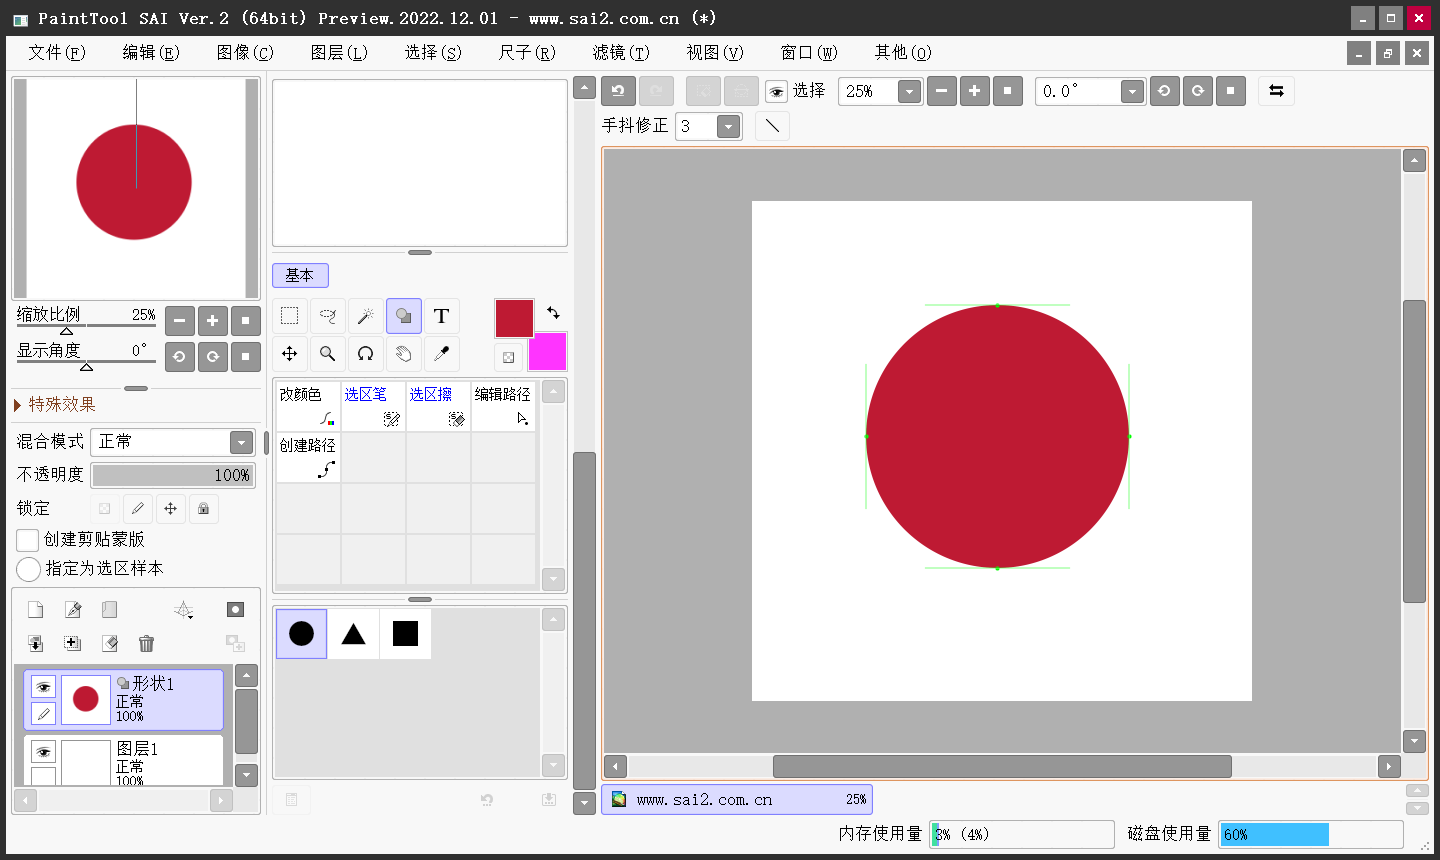The width and height of the screenshot is (1440, 860).
Task: Toggle the eye icon next to 选择
Action: 776,92
